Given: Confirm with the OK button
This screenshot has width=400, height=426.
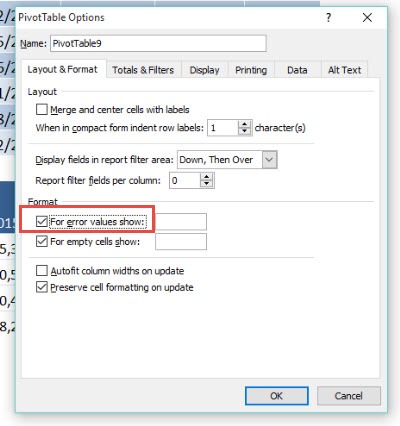Looking at the screenshot, I should pos(277,396).
